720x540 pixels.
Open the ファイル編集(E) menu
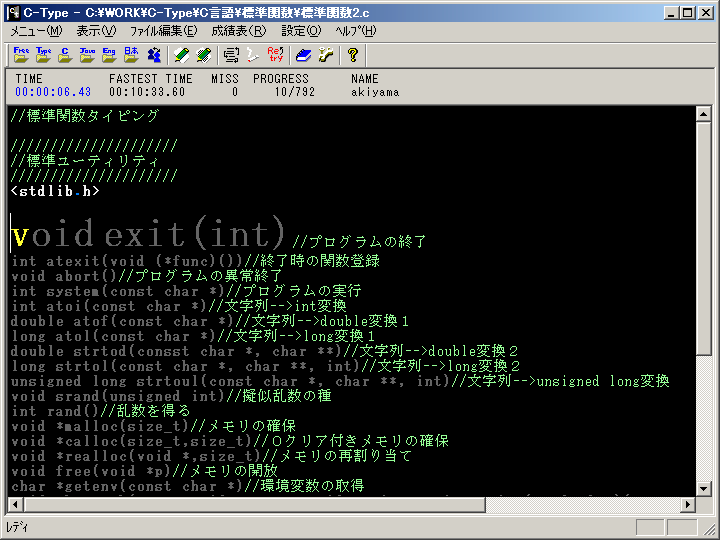click(163, 31)
